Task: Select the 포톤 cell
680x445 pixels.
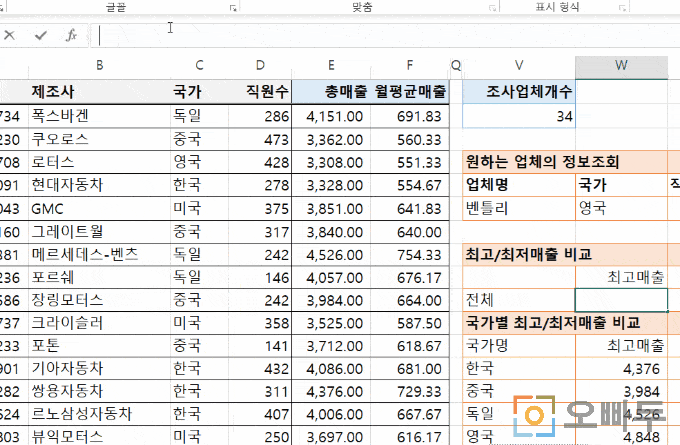Action: (x=100, y=346)
